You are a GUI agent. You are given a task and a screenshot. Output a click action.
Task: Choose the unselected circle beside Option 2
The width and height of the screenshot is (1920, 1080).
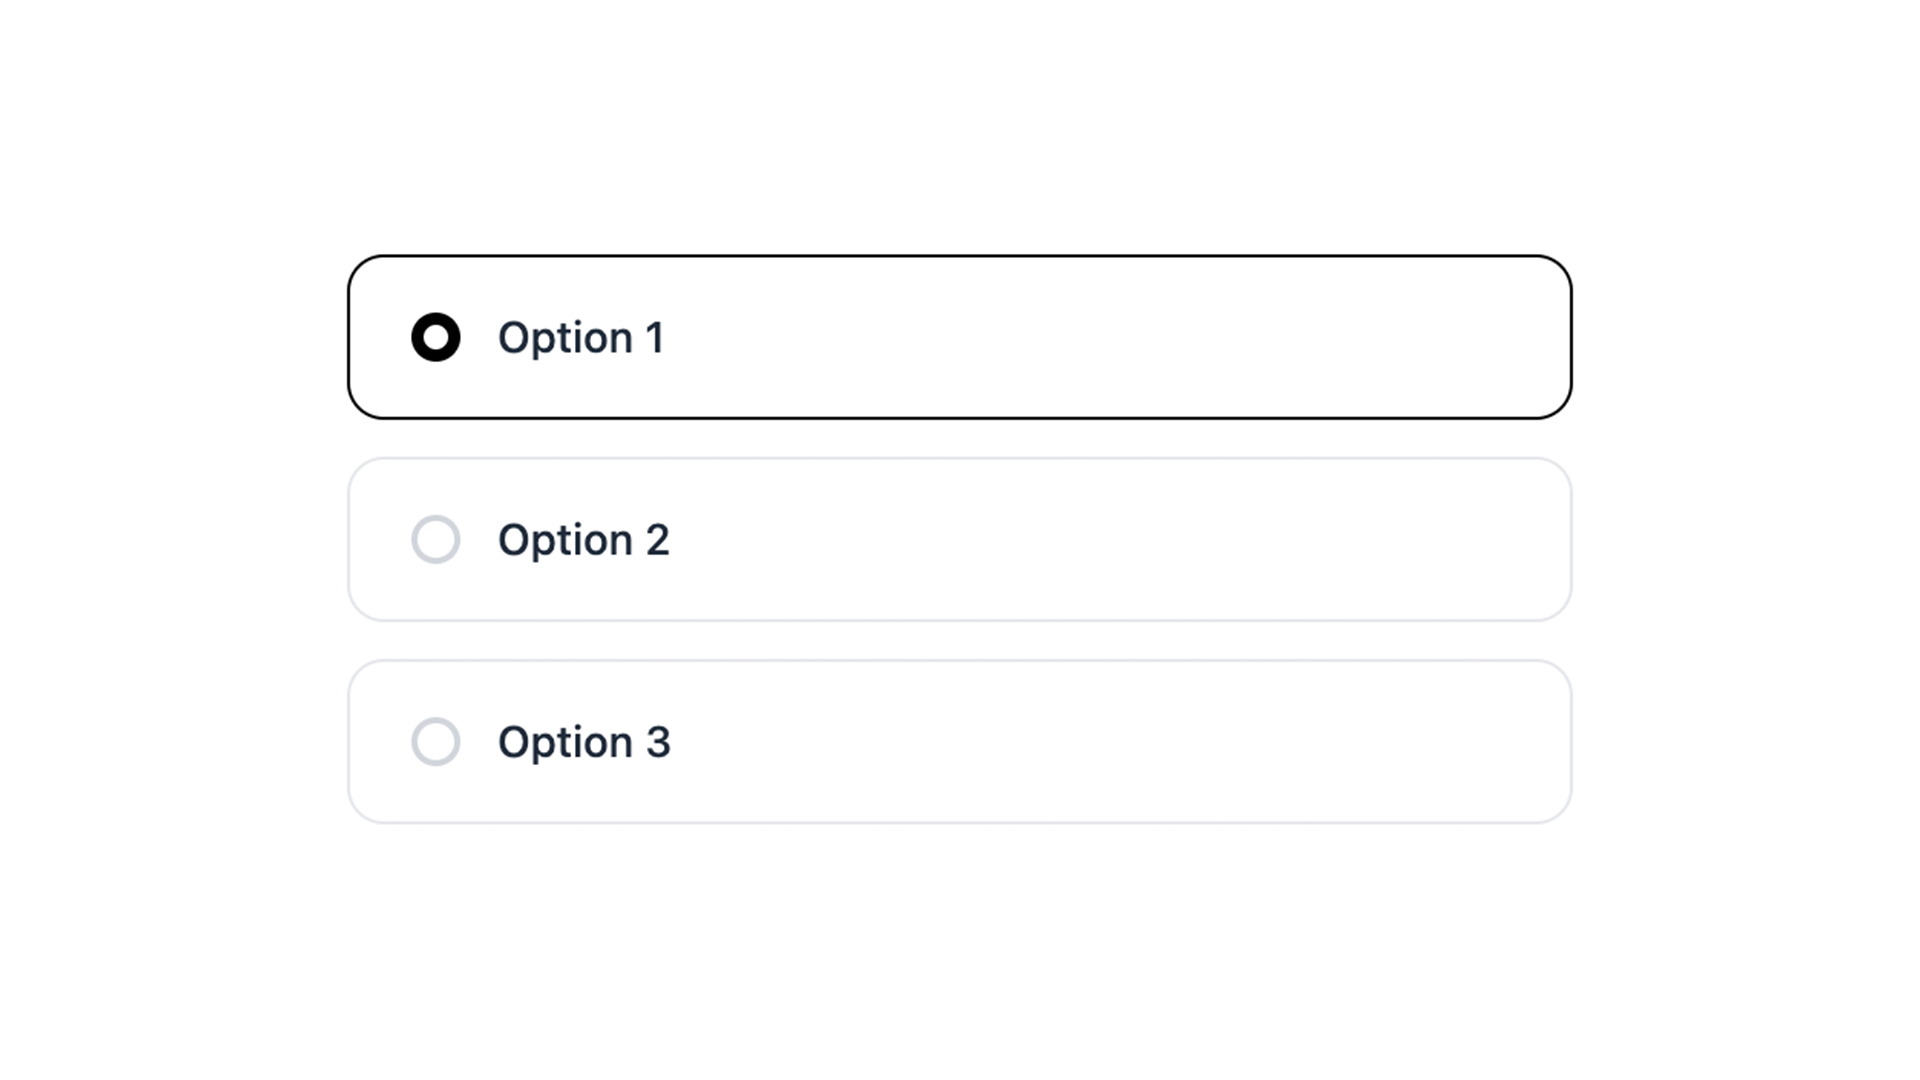(436, 540)
